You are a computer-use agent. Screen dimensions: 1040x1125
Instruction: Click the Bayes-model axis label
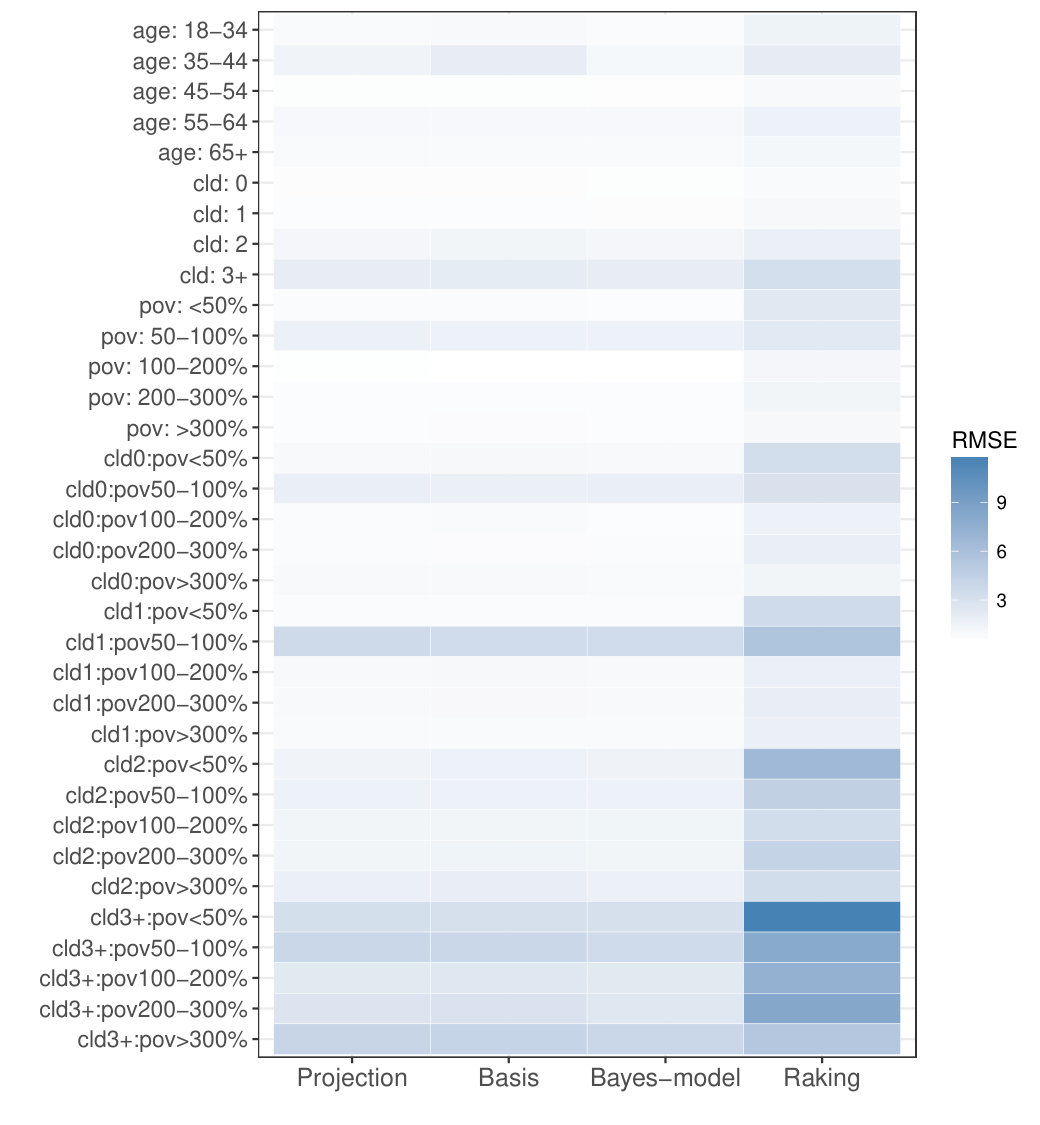pos(665,1078)
